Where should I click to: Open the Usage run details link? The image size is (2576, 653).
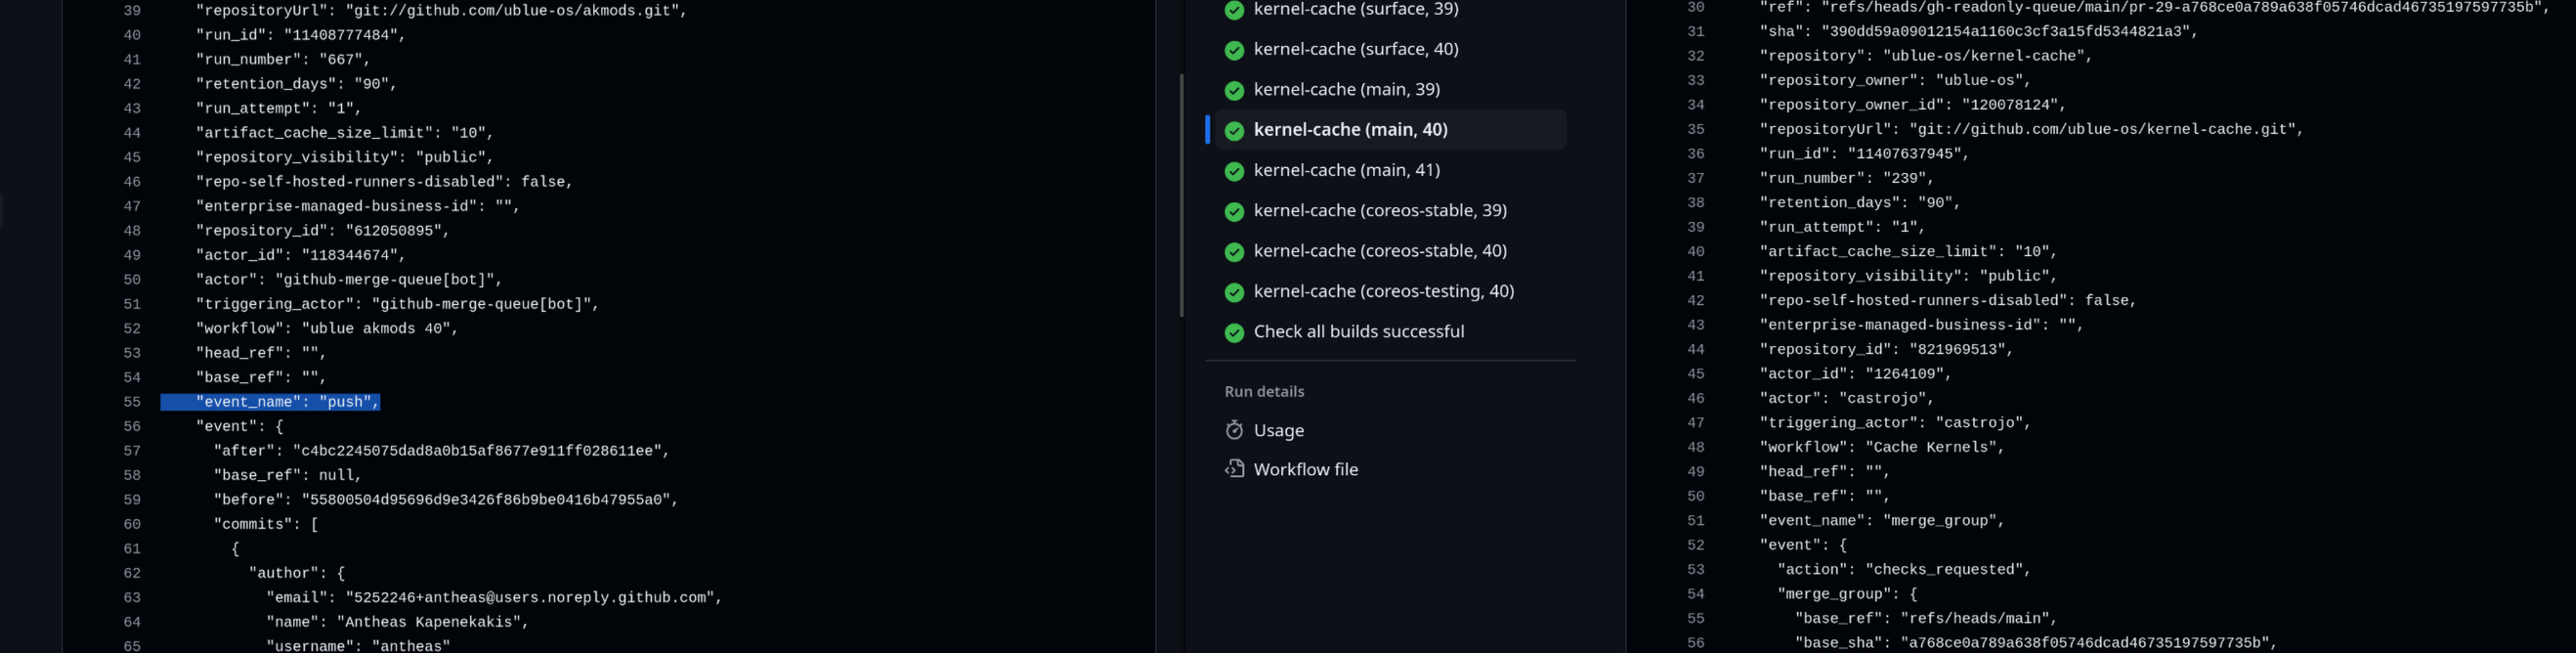(1278, 431)
